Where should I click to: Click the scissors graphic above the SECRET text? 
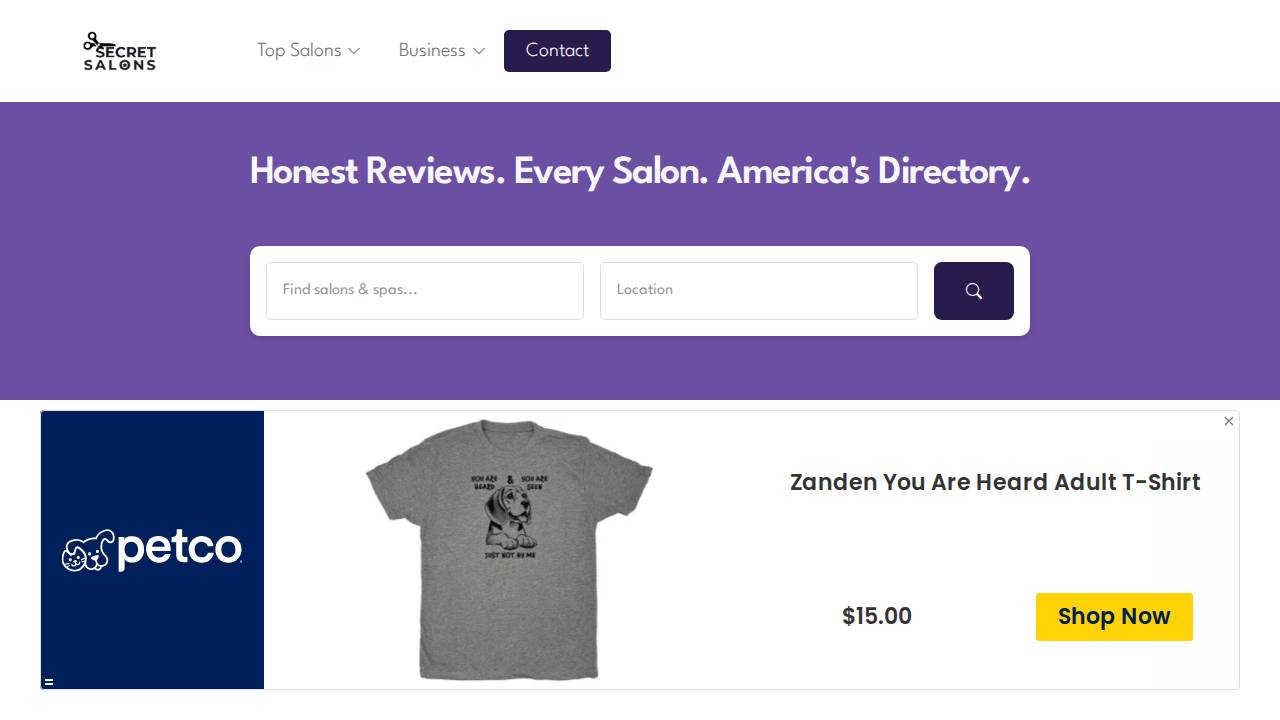point(95,41)
